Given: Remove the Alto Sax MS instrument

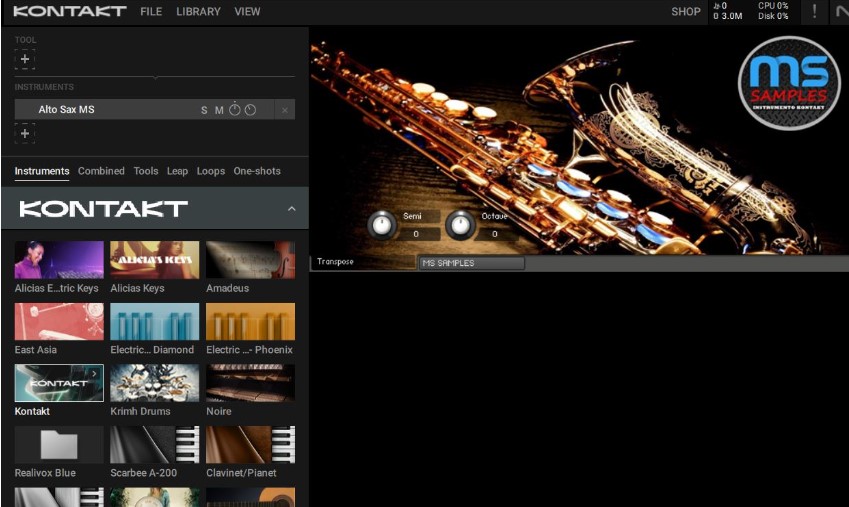Looking at the screenshot, I should point(285,110).
